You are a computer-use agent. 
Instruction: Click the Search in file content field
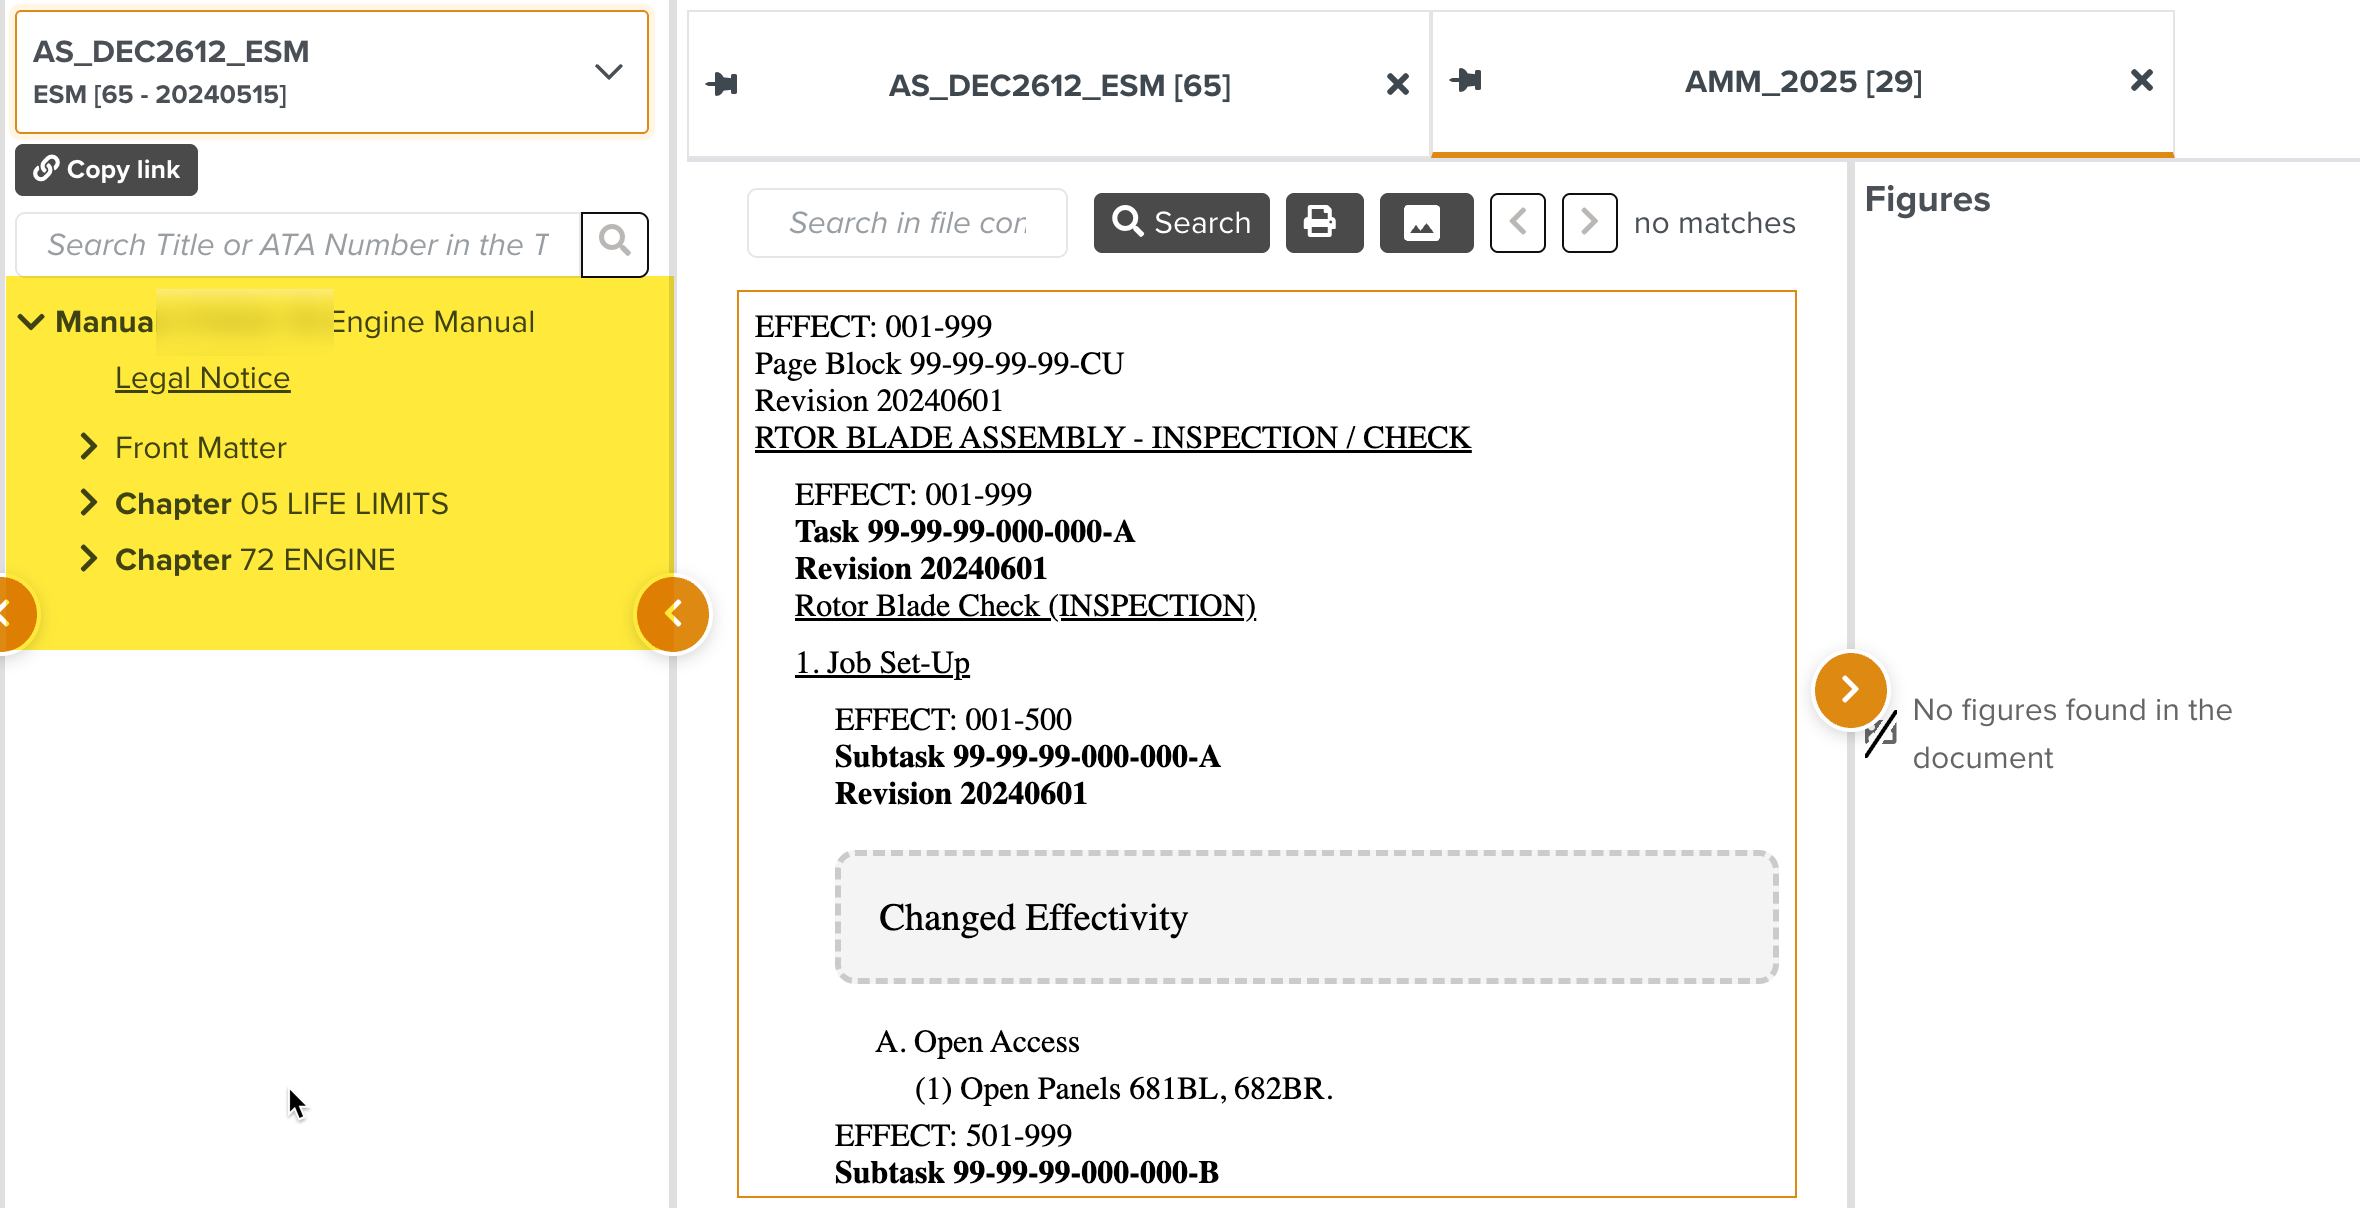(x=906, y=223)
